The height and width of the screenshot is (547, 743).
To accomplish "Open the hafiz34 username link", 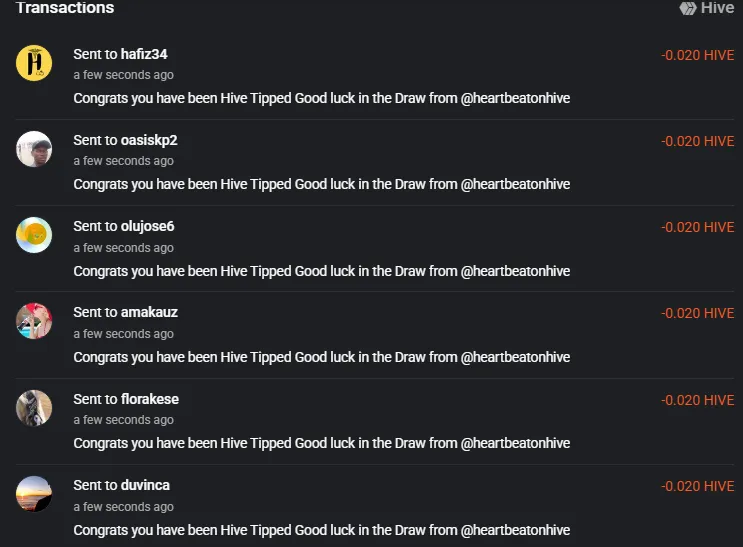I will (144, 54).
